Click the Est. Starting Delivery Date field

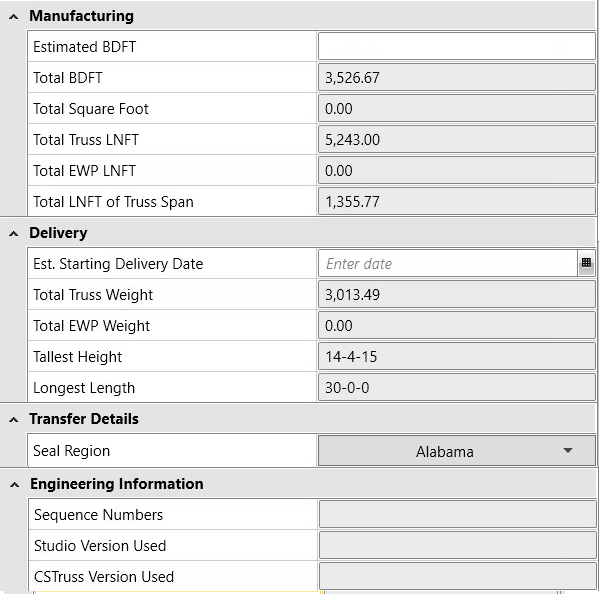click(448, 263)
